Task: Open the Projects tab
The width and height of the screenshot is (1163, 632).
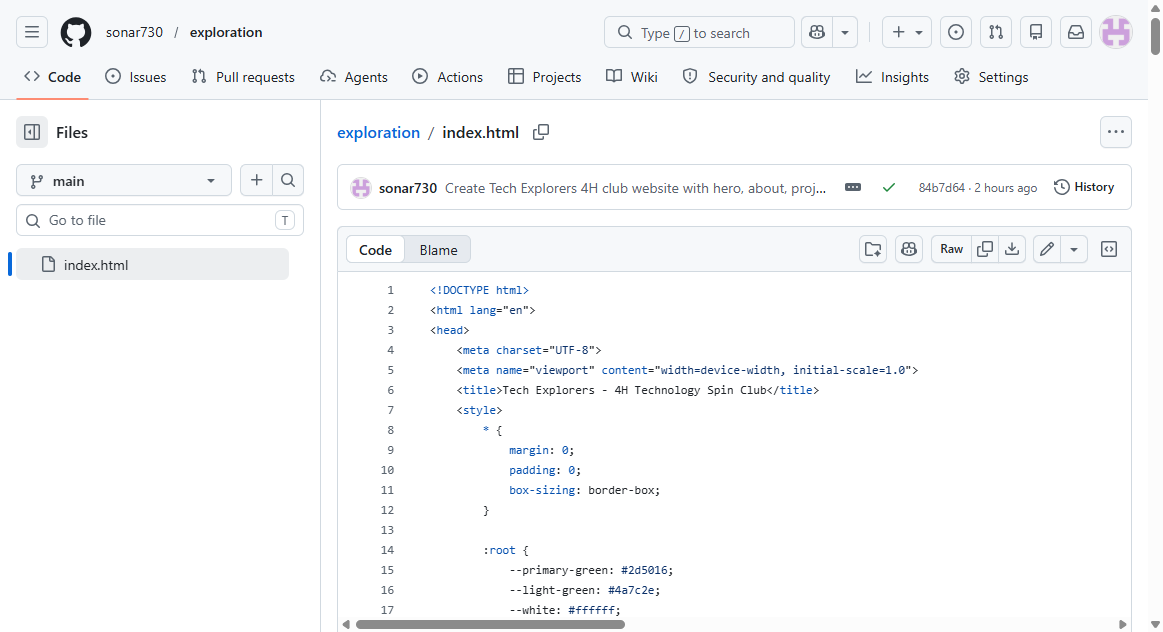Action: [544, 77]
